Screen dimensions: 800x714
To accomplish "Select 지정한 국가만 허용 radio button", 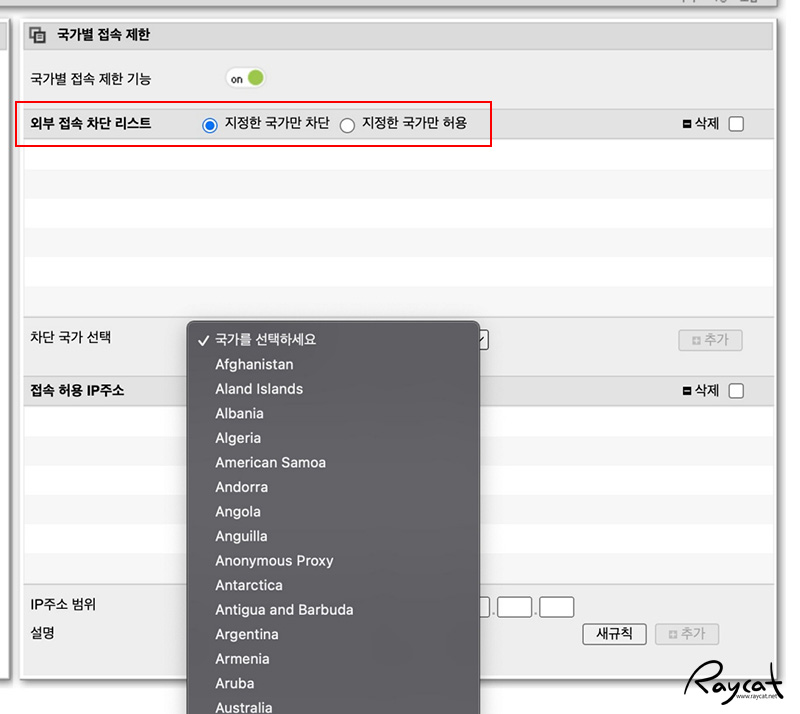I will [347, 125].
